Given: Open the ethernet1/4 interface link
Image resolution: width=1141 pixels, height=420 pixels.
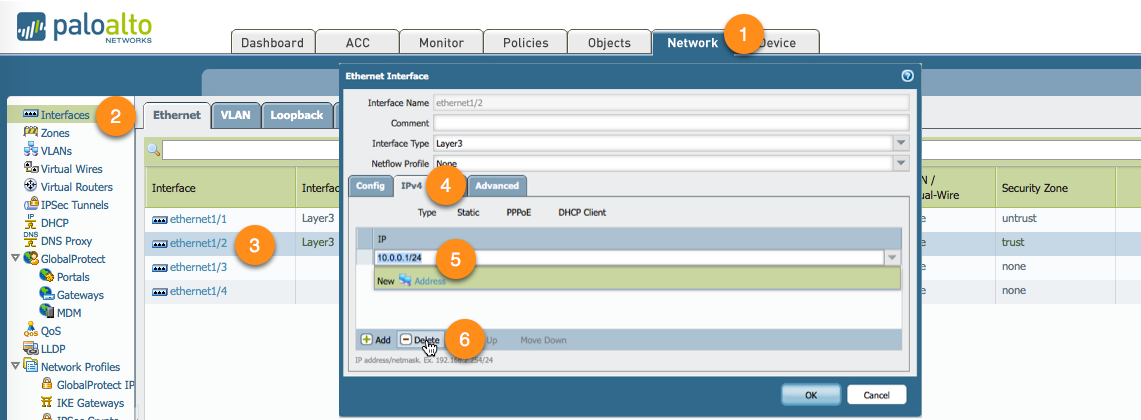Looking at the screenshot, I should [198, 291].
